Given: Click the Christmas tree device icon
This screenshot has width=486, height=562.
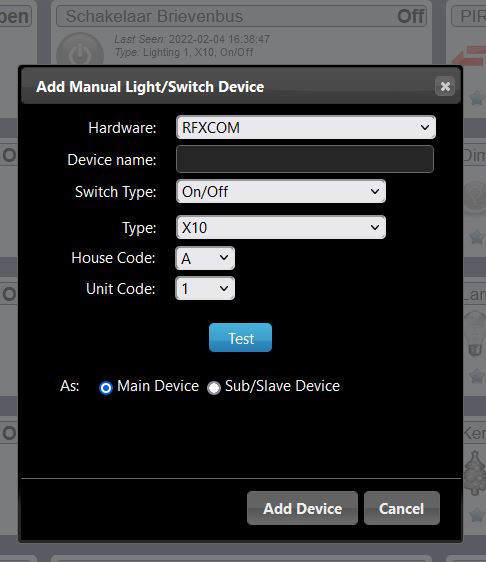Looking at the screenshot, I should [475, 472].
